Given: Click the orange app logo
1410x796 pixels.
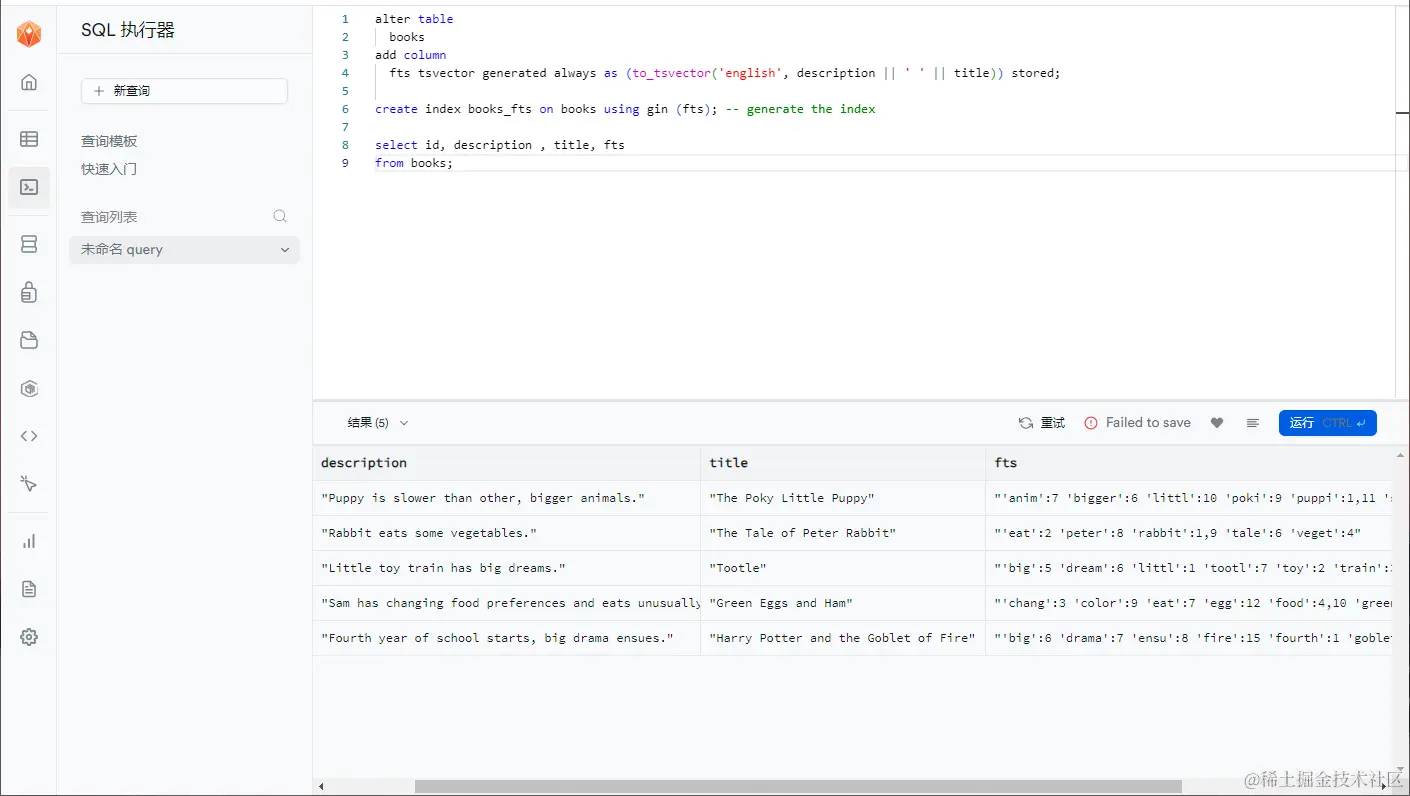Looking at the screenshot, I should tap(29, 33).
